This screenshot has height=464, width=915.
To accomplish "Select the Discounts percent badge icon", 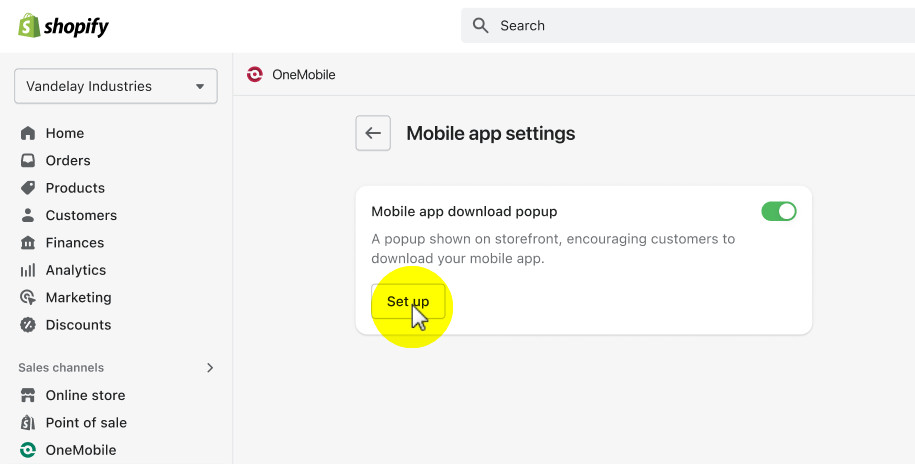I will (x=28, y=325).
